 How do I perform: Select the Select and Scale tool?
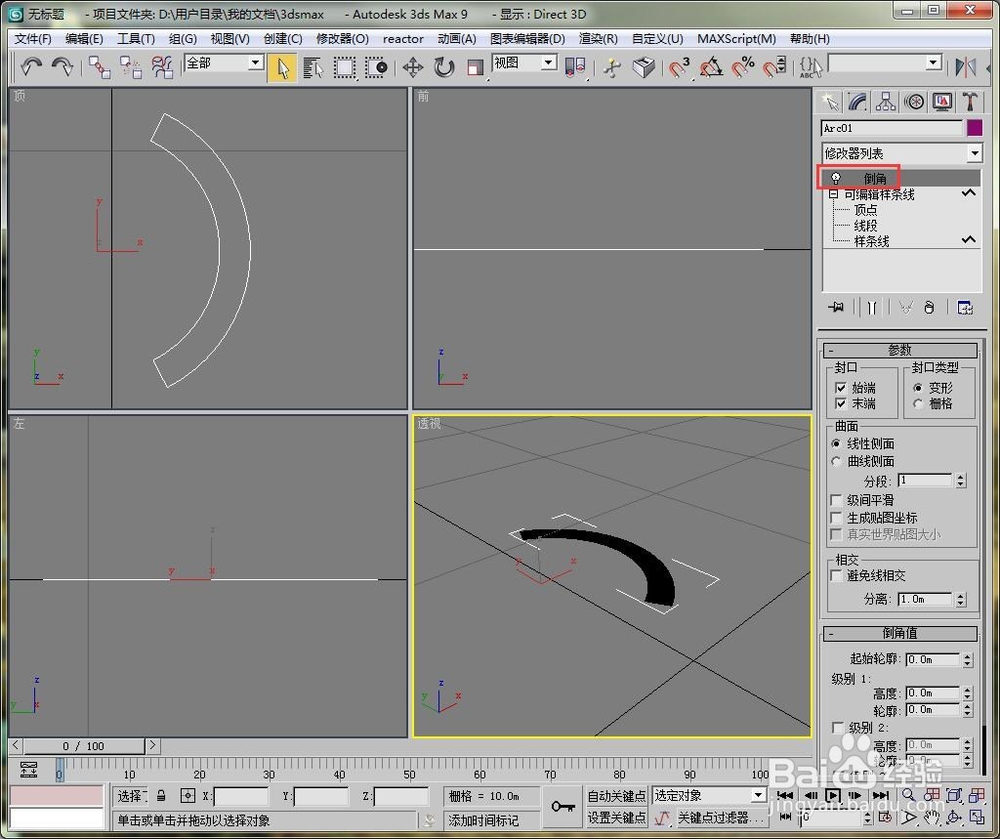pyautogui.click(x=475, y=68)
